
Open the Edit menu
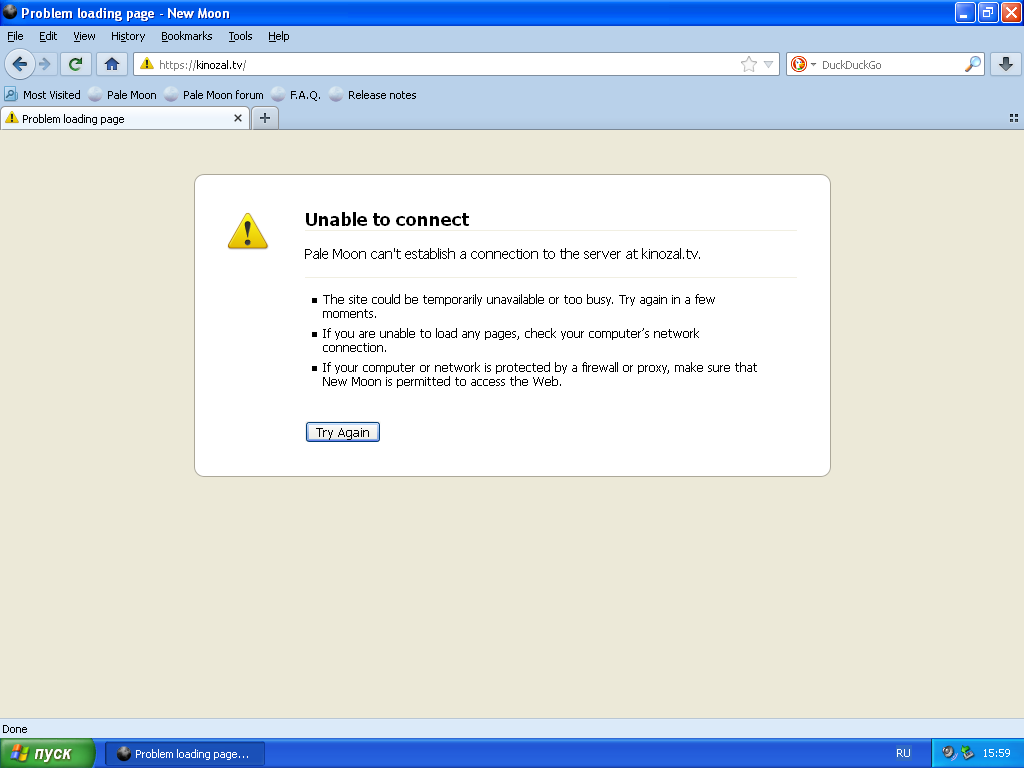click(48, 36)
